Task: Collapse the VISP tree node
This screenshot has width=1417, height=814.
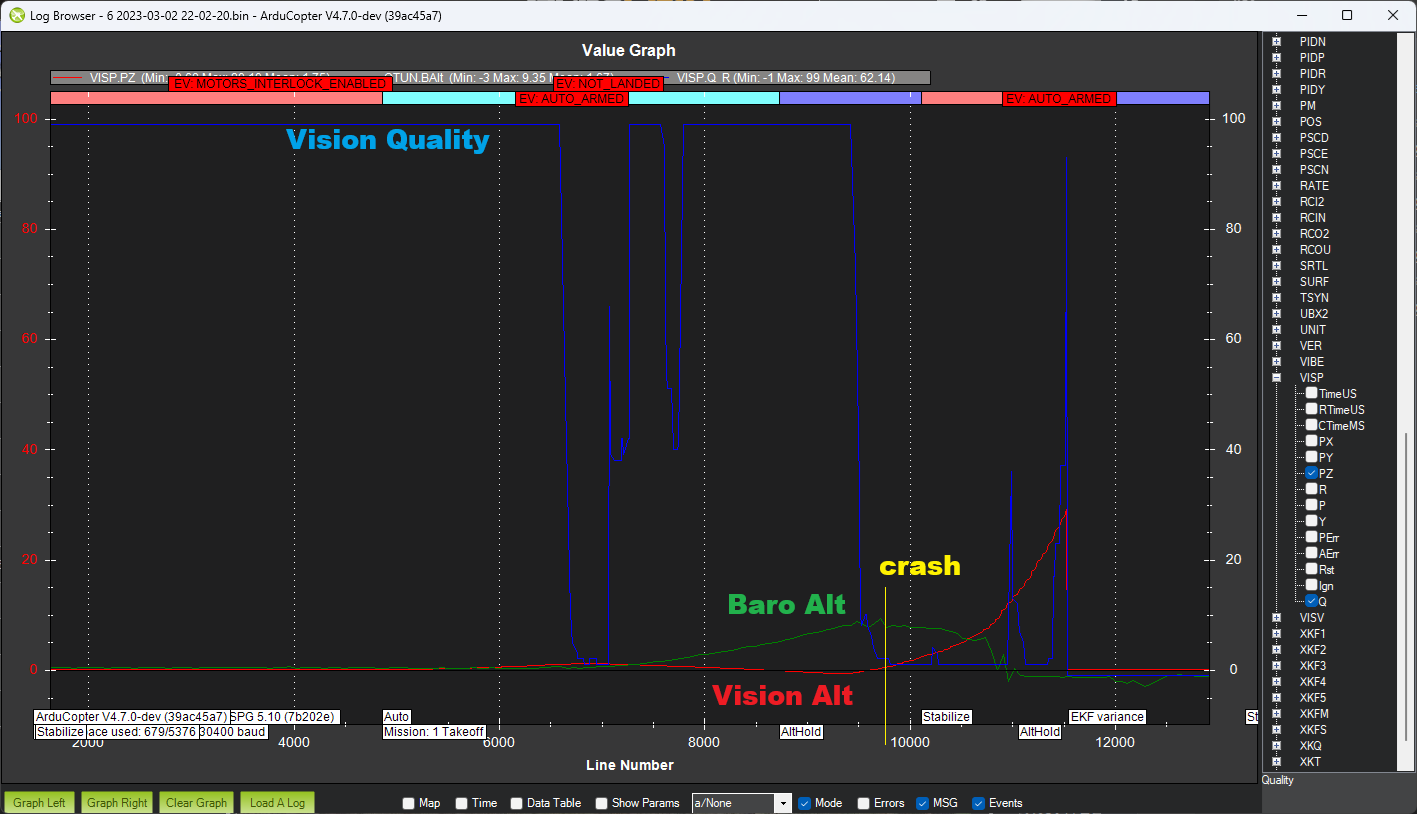Action: coord(1276,378)
